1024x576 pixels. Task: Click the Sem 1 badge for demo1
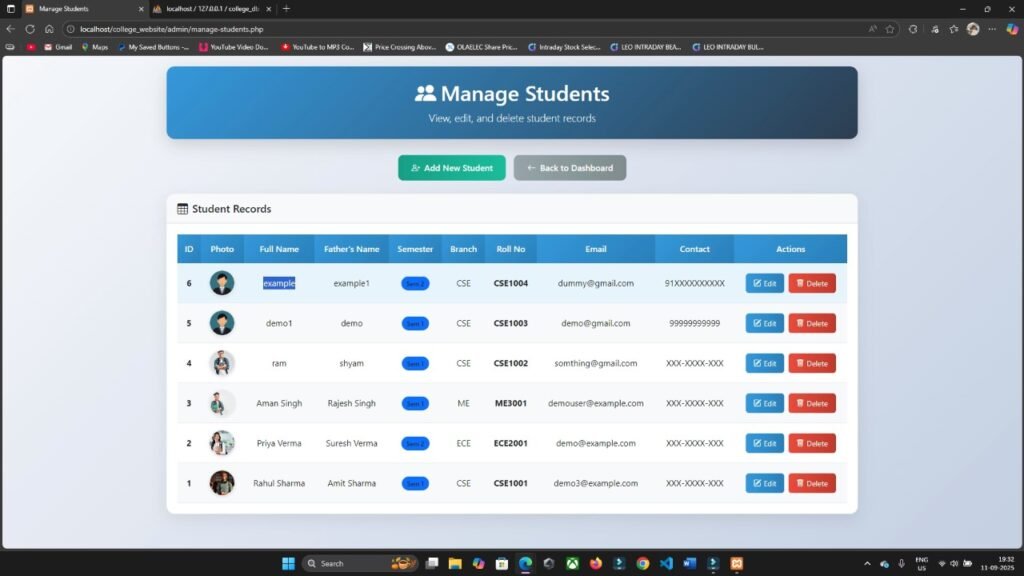tap(415, 323)
